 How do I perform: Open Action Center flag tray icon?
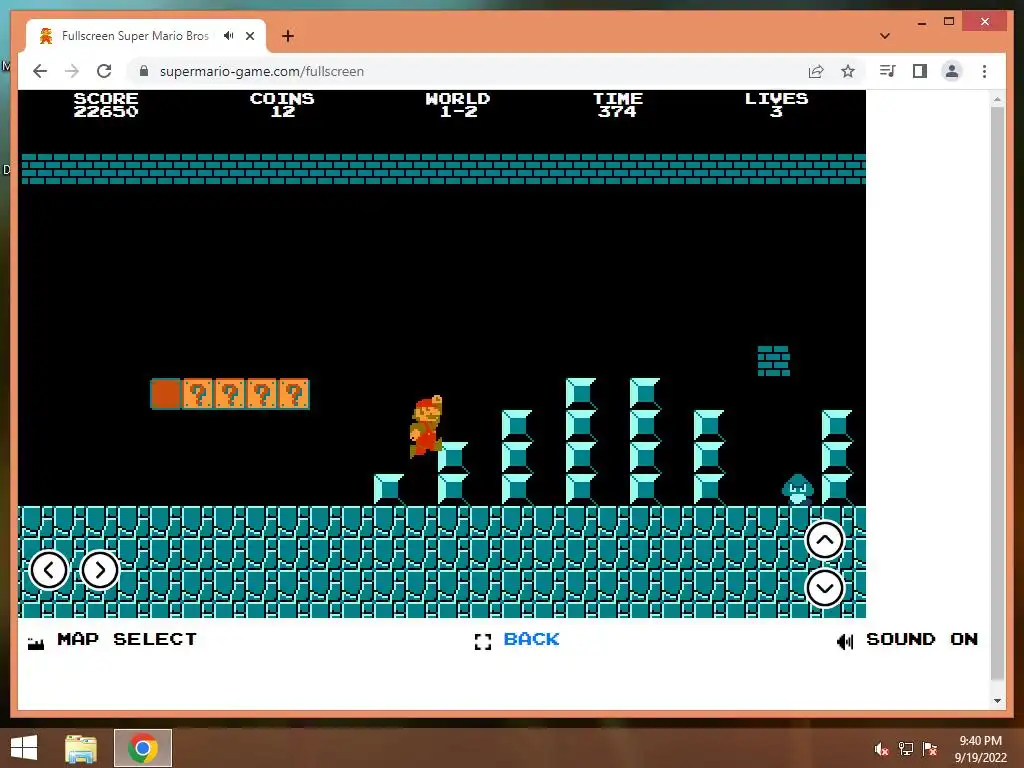click(x=930, y=749)
